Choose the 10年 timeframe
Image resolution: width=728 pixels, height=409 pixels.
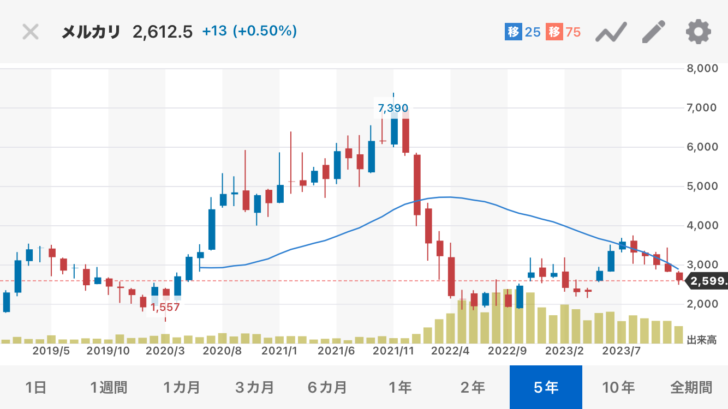[x=619, y=387]
